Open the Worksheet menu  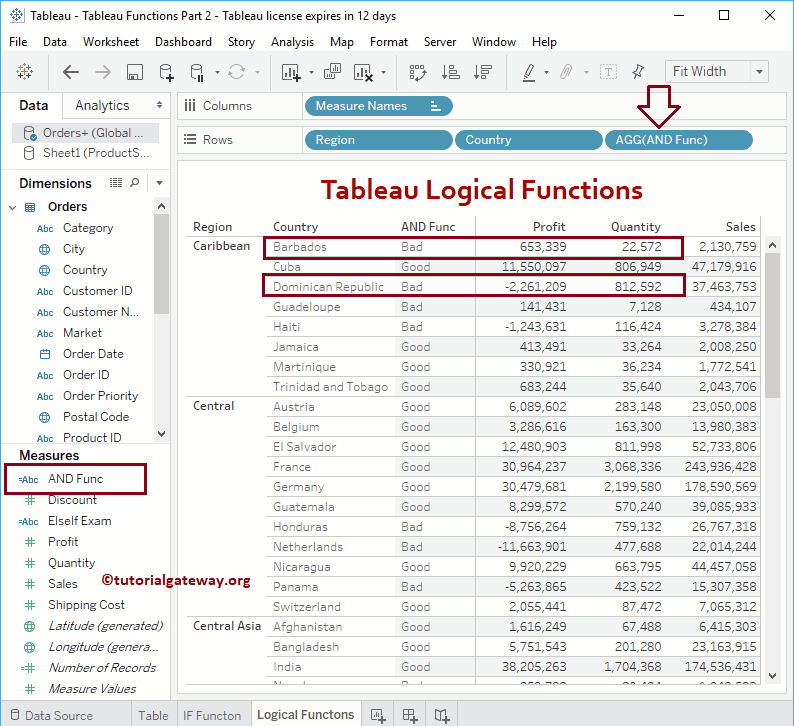click(111, 42)
